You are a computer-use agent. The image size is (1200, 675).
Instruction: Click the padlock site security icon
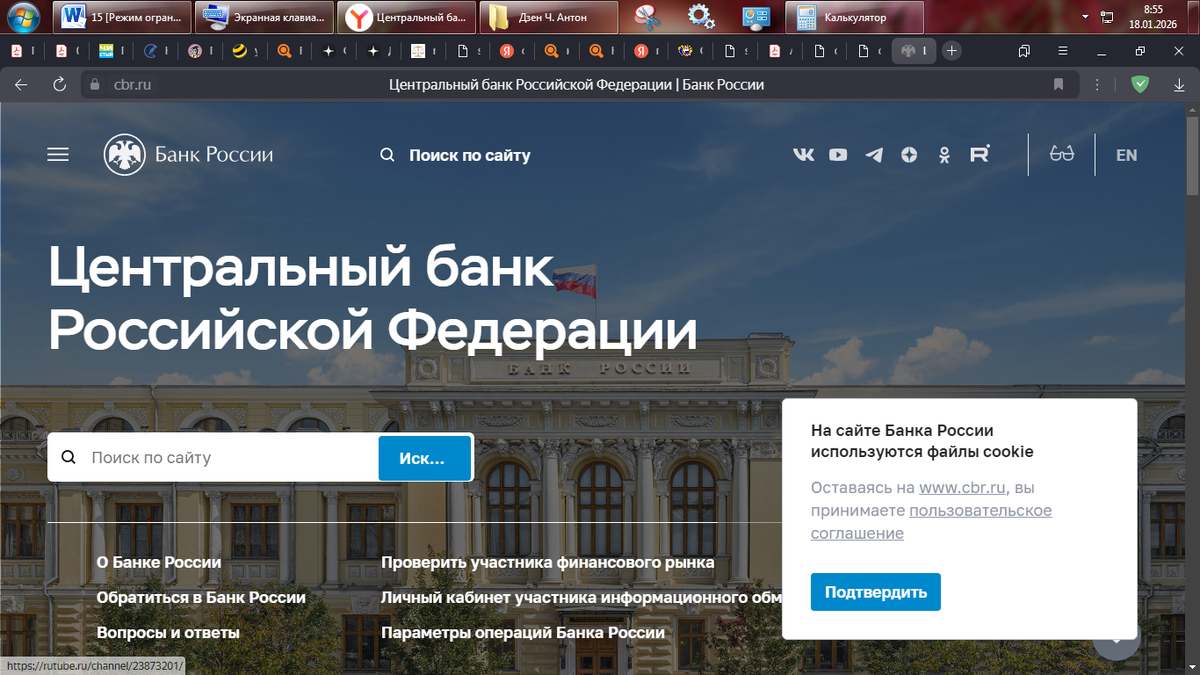(x=96, y=85)
